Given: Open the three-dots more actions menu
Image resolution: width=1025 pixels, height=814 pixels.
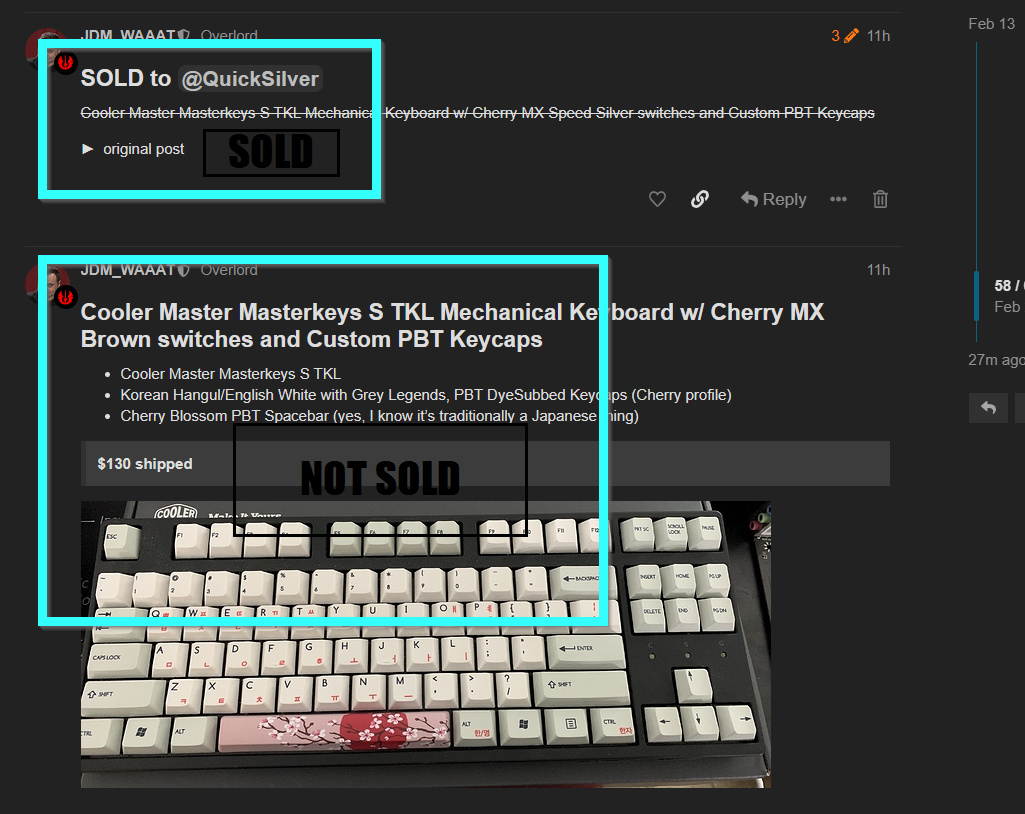Looking at the screenshot, I should (838, 199).
